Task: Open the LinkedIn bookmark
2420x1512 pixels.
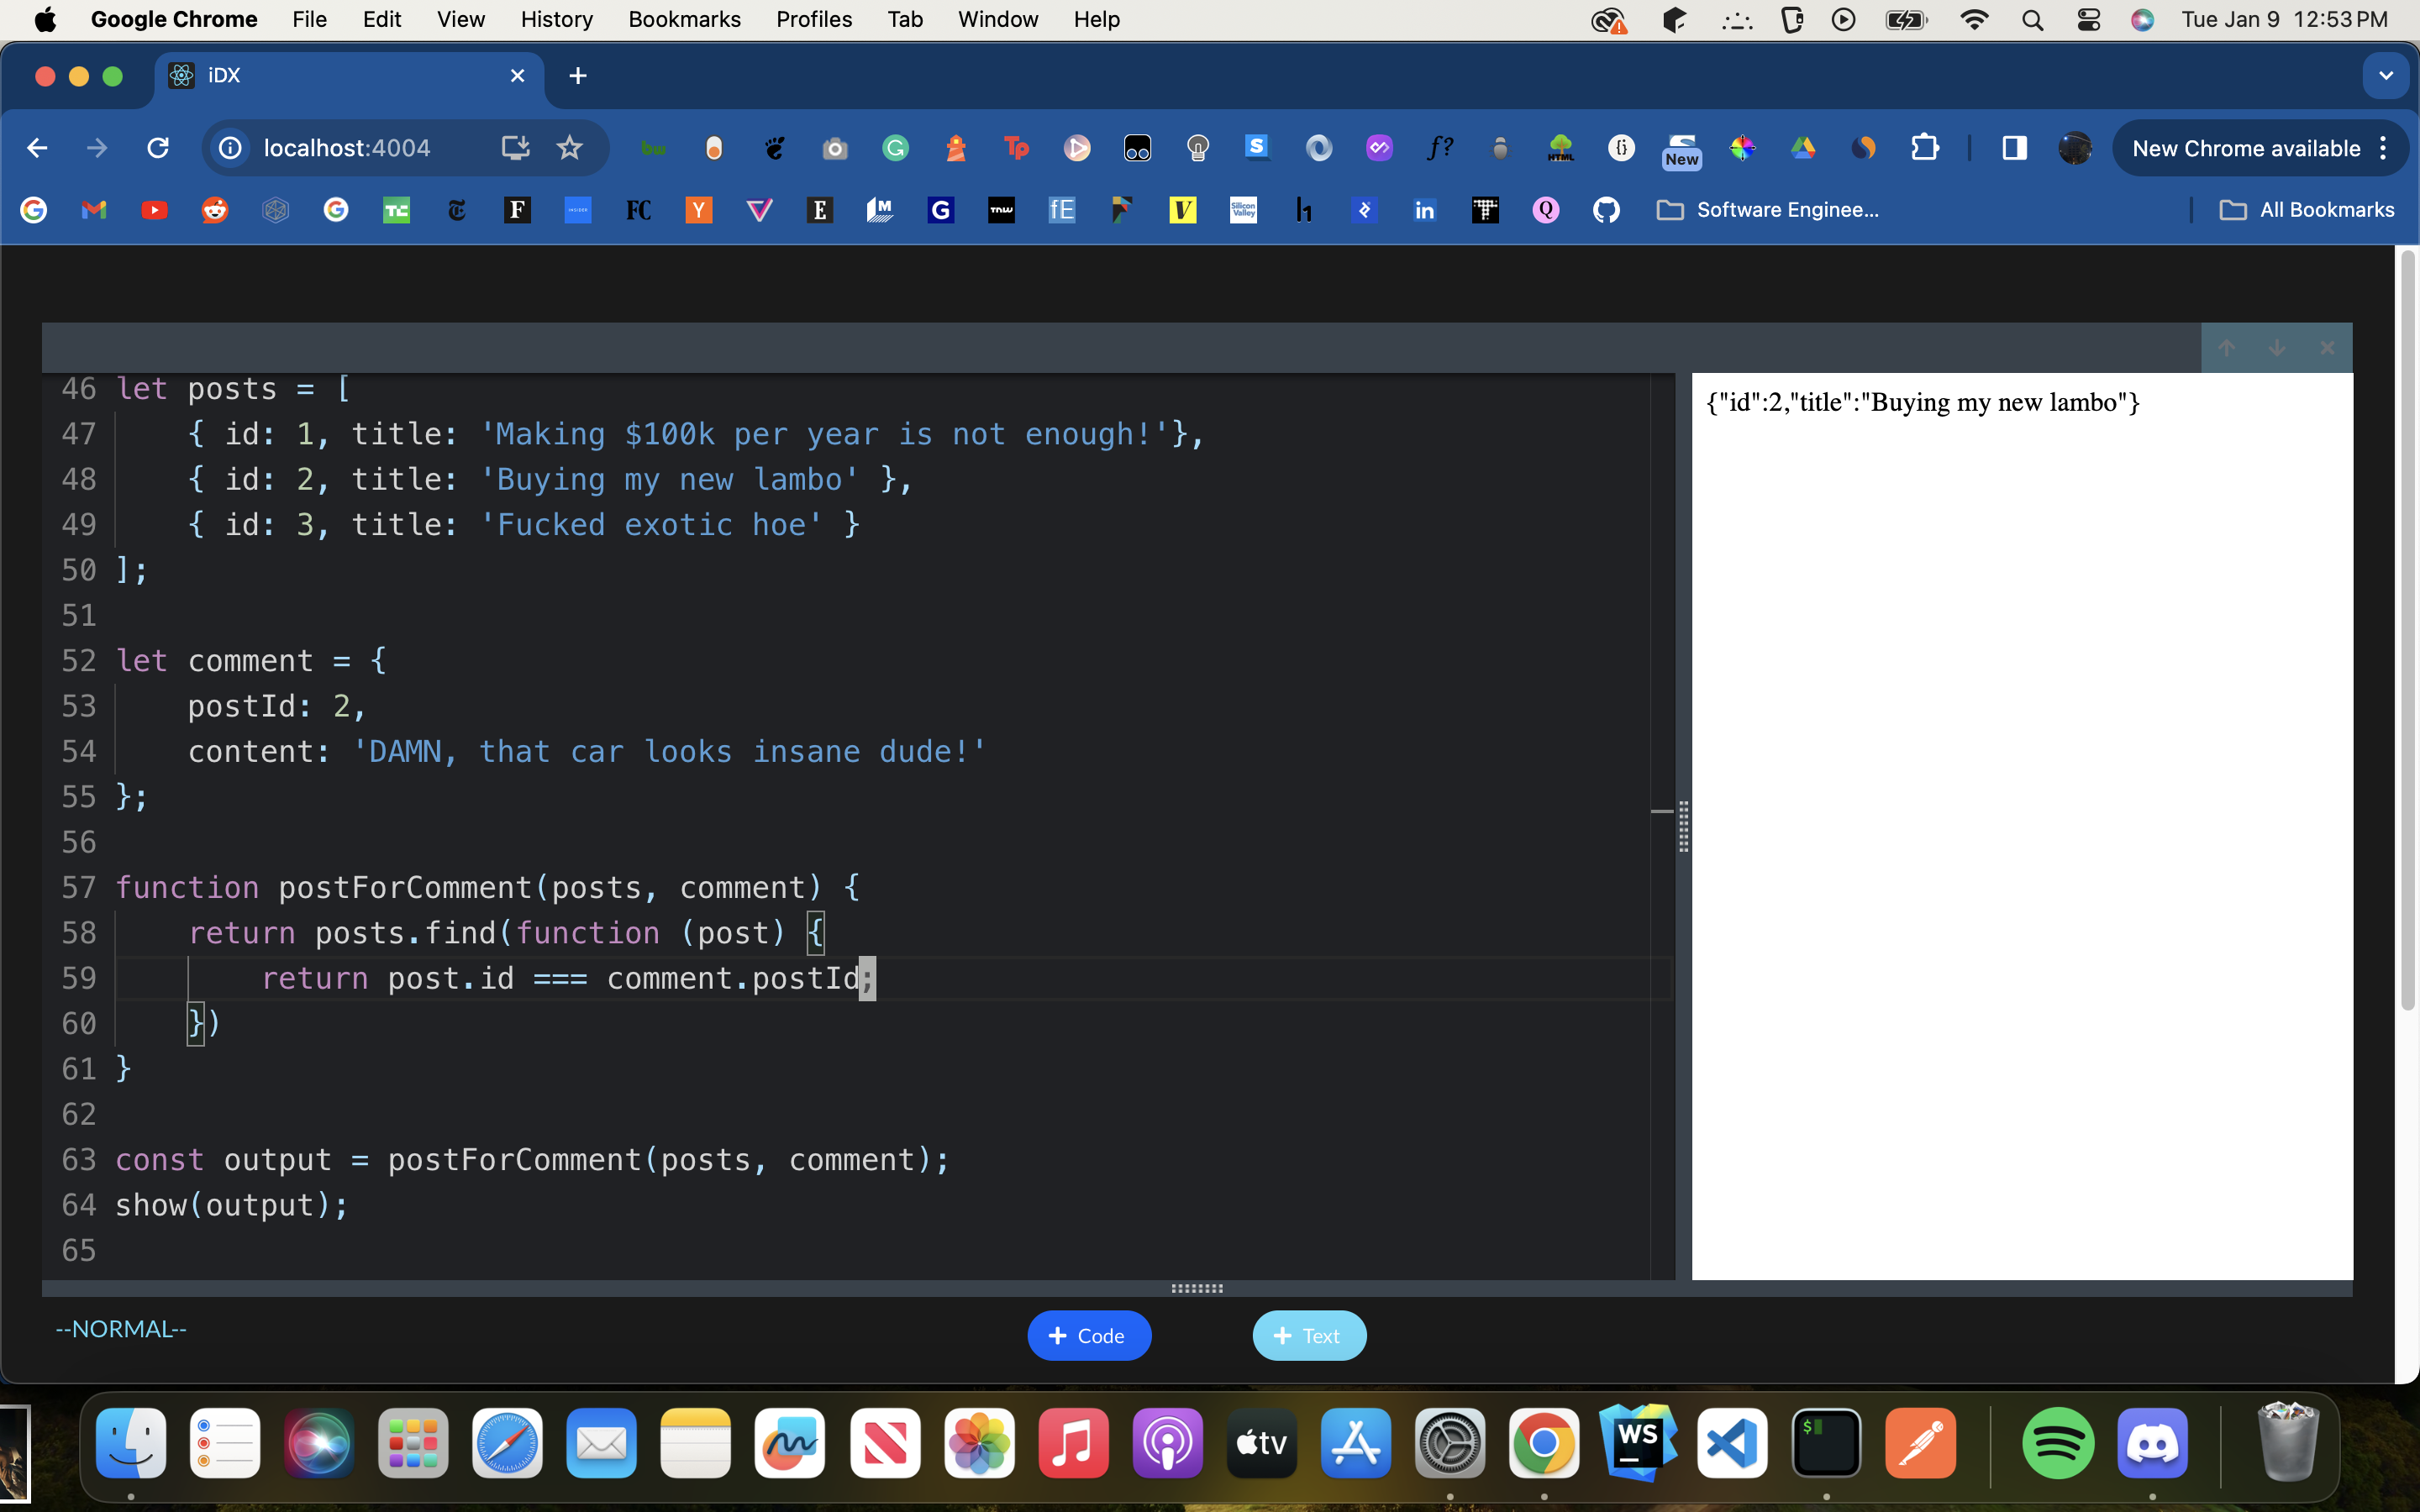Action: (x=1425, y=210)
